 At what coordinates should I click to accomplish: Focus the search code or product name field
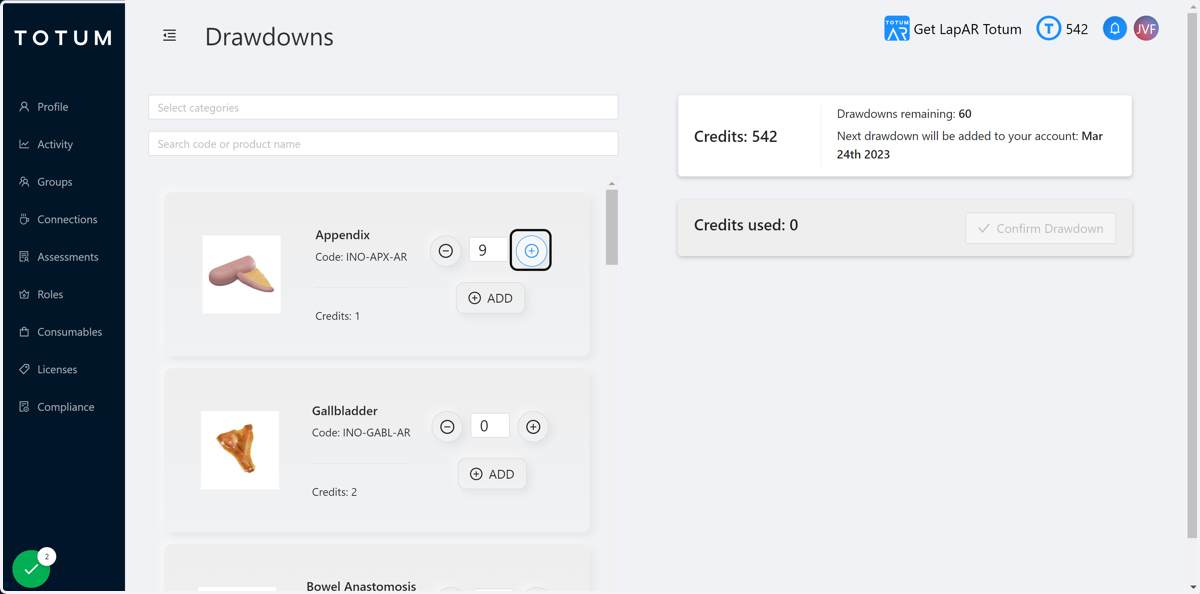383,144
